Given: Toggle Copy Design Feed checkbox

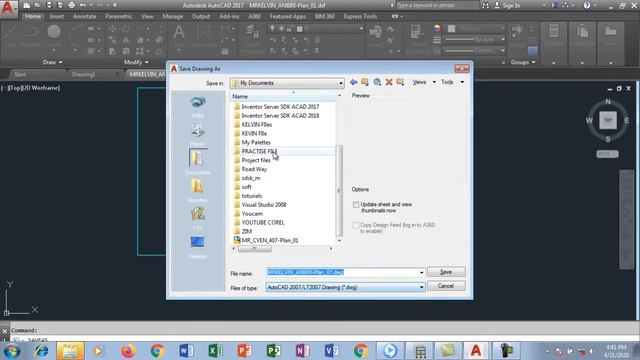Looking at the screenshot, I should coord(356,225).
